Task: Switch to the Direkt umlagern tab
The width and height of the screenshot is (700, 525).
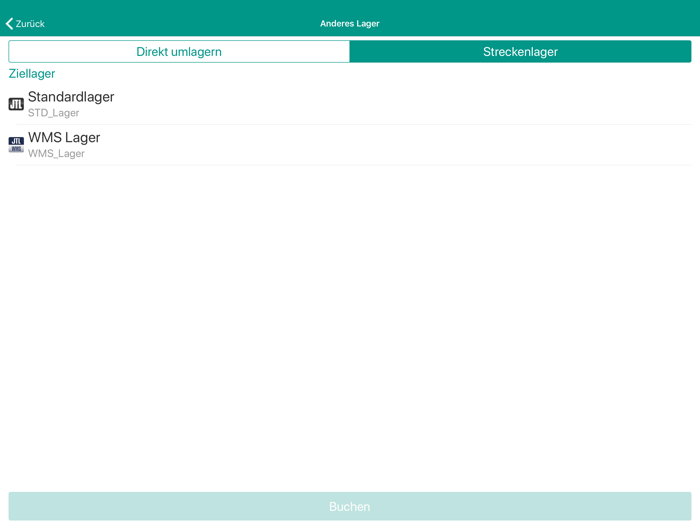Action: tap(179, 52)
